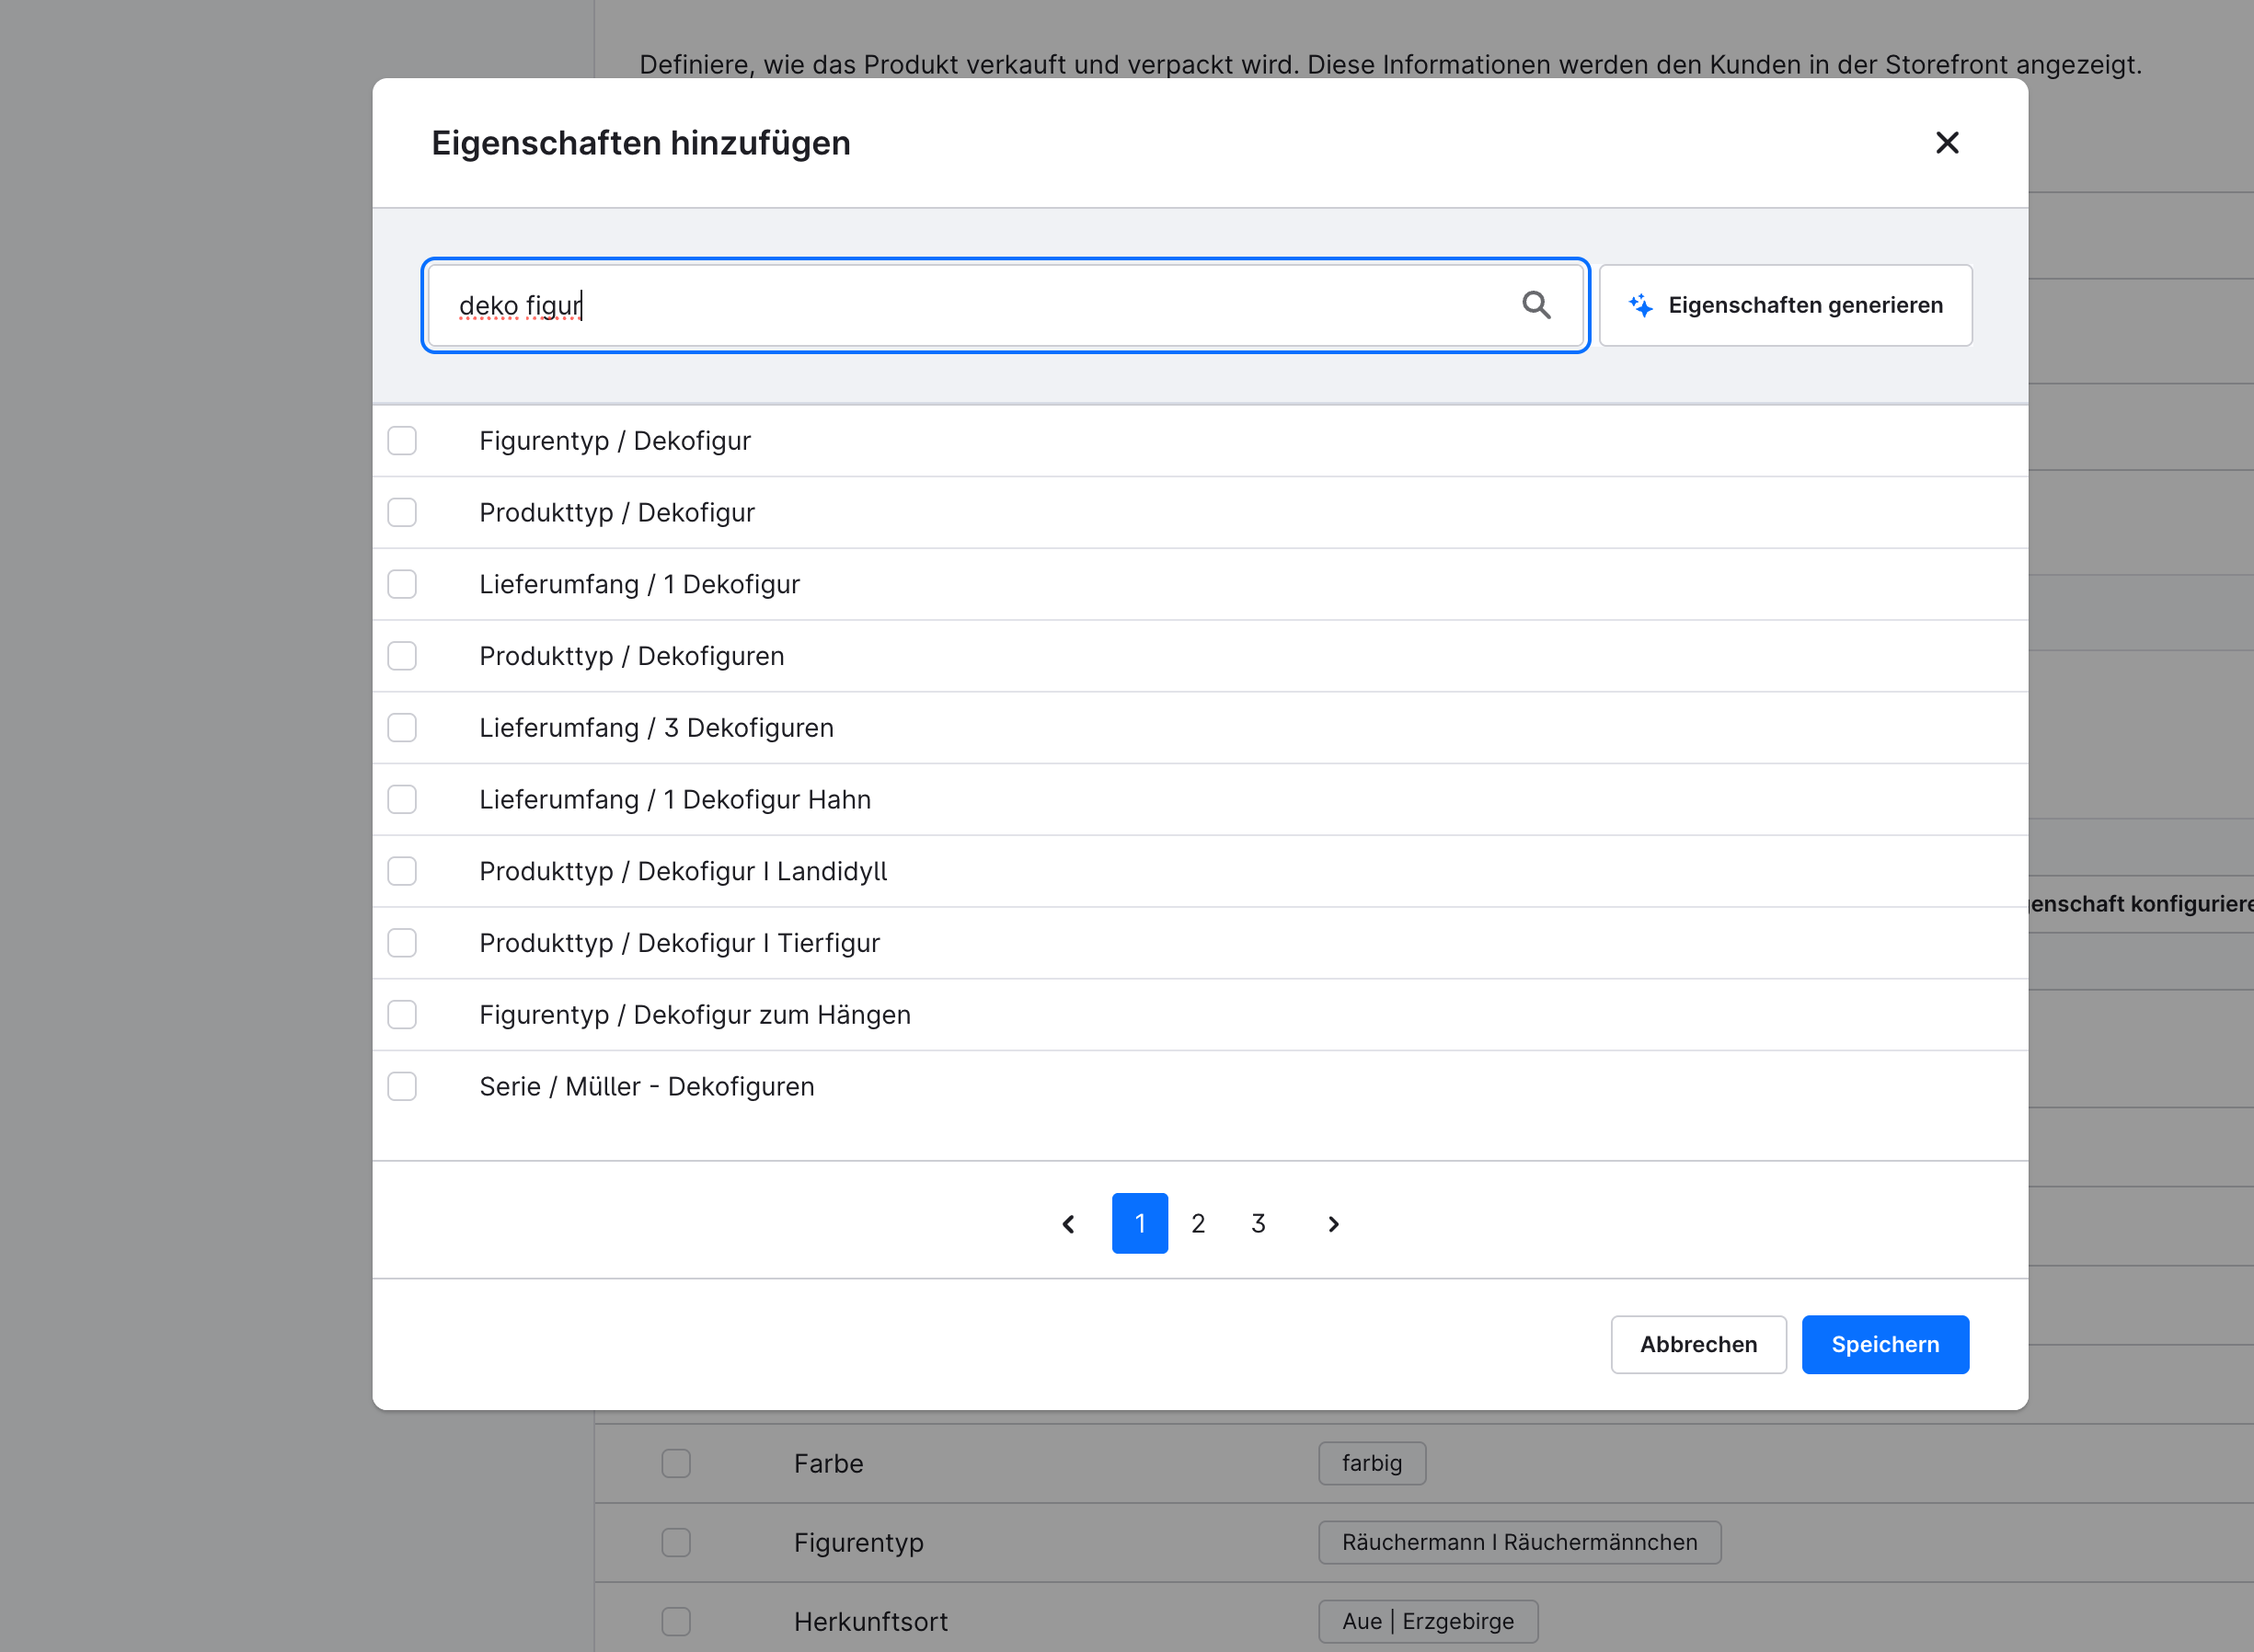Viewport: 2254px width, 1652px height.
Task: Tick Produkttyp / Dekofigur I Tierfigur checkbox
Action: (x=402, y=943)
